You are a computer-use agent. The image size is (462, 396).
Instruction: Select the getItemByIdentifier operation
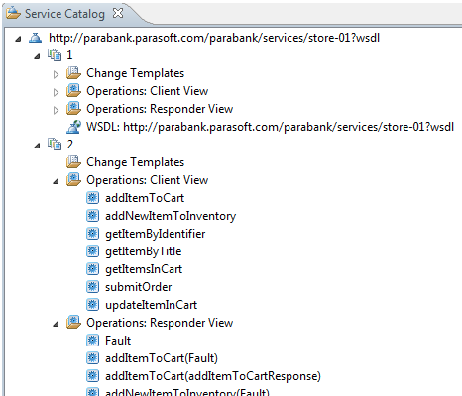coord(155,234)
